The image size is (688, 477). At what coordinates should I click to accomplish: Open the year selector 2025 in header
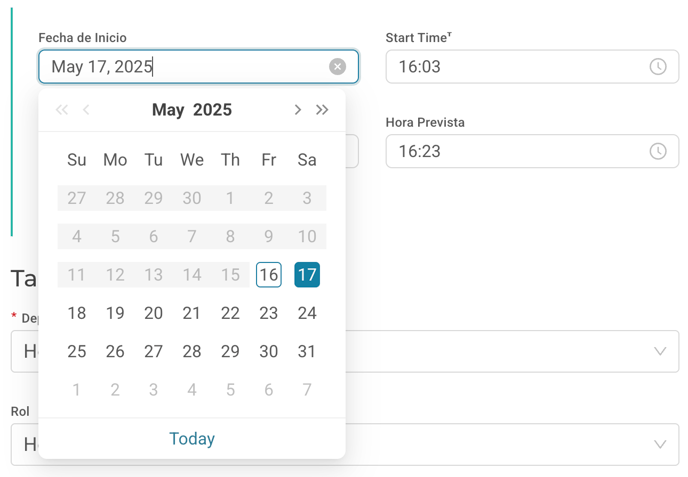click(x=212, y=110)
